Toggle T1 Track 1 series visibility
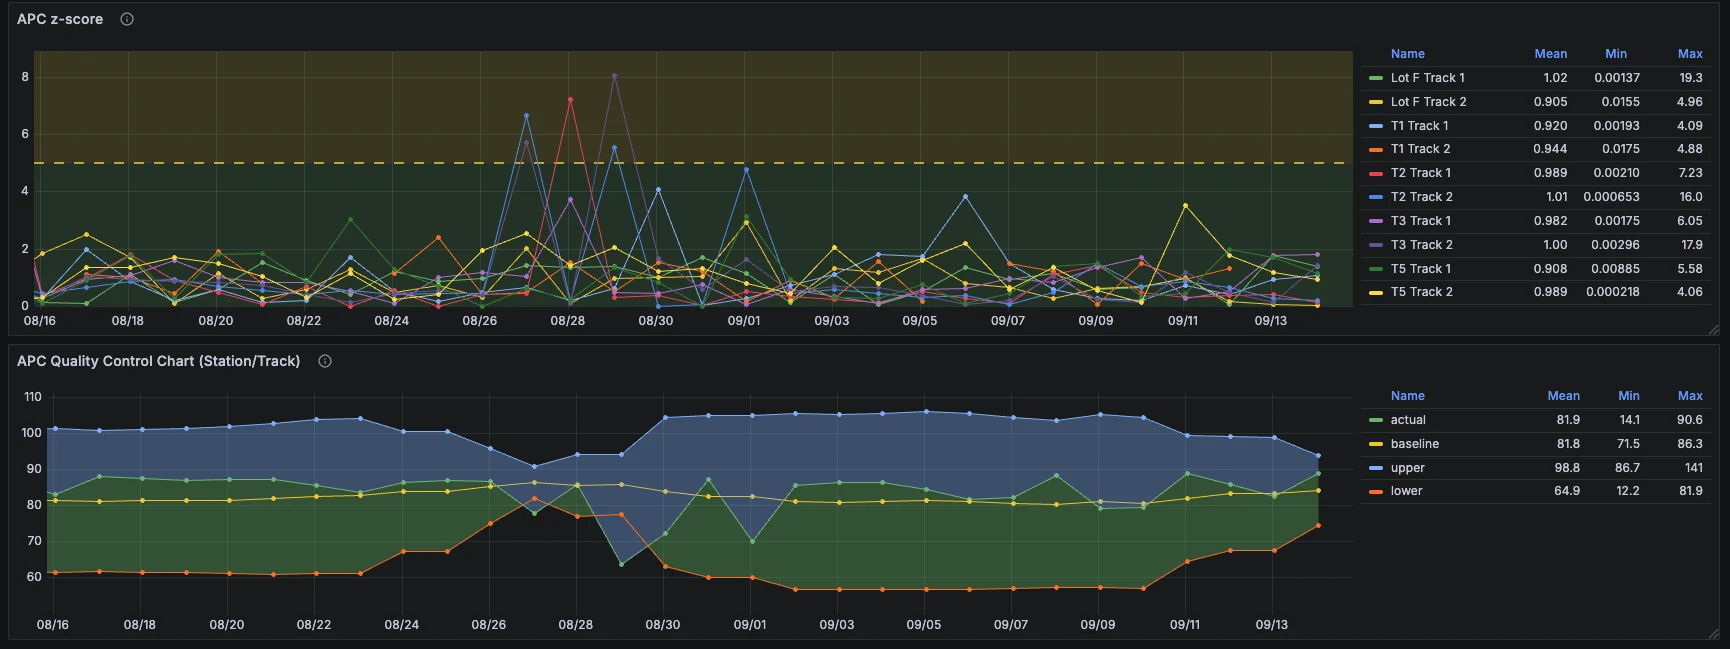 point(1419,126)
